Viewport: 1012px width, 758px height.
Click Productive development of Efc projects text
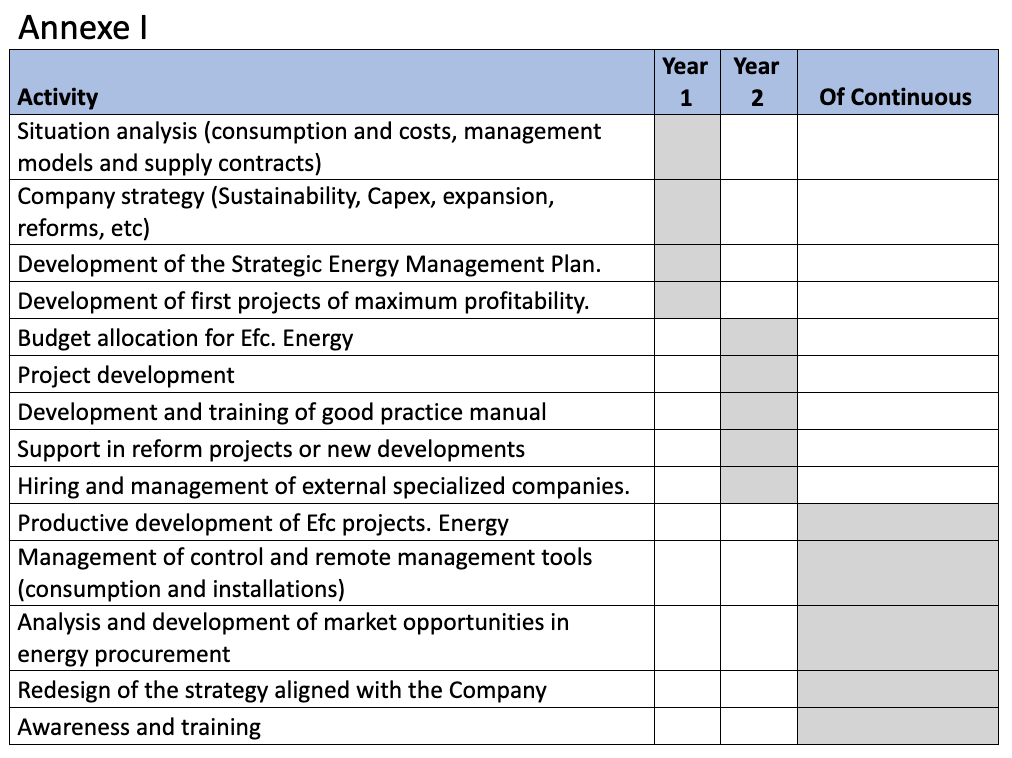pos(263,523)
